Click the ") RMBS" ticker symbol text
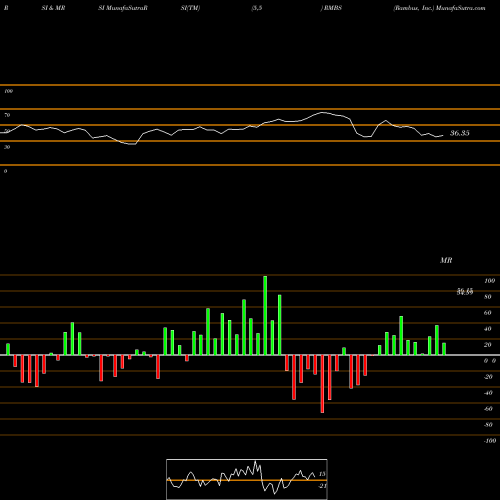500x500 pixels. pyautogui.click(x=331, y=8)
